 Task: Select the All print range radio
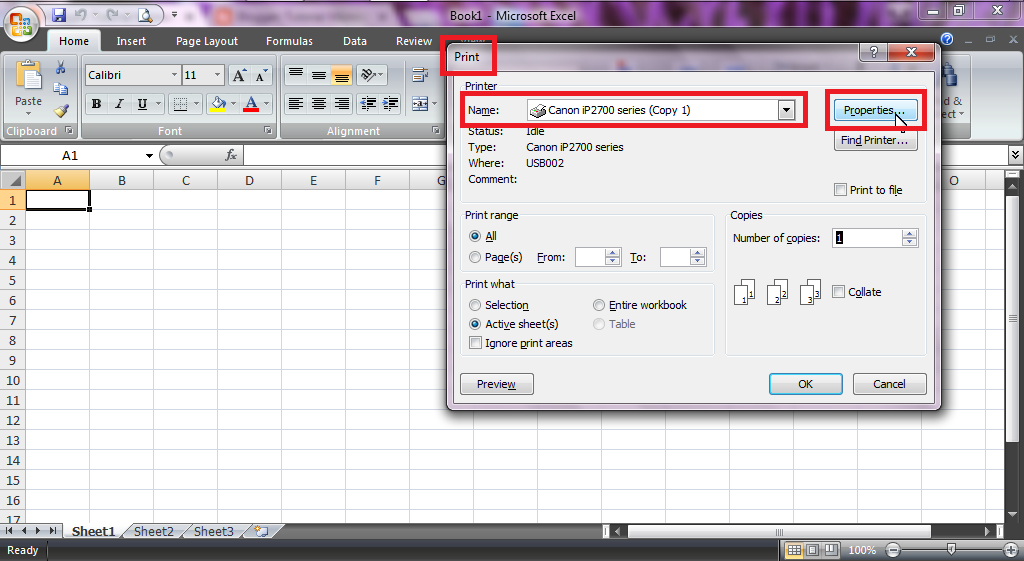click(x=475, y=236)
